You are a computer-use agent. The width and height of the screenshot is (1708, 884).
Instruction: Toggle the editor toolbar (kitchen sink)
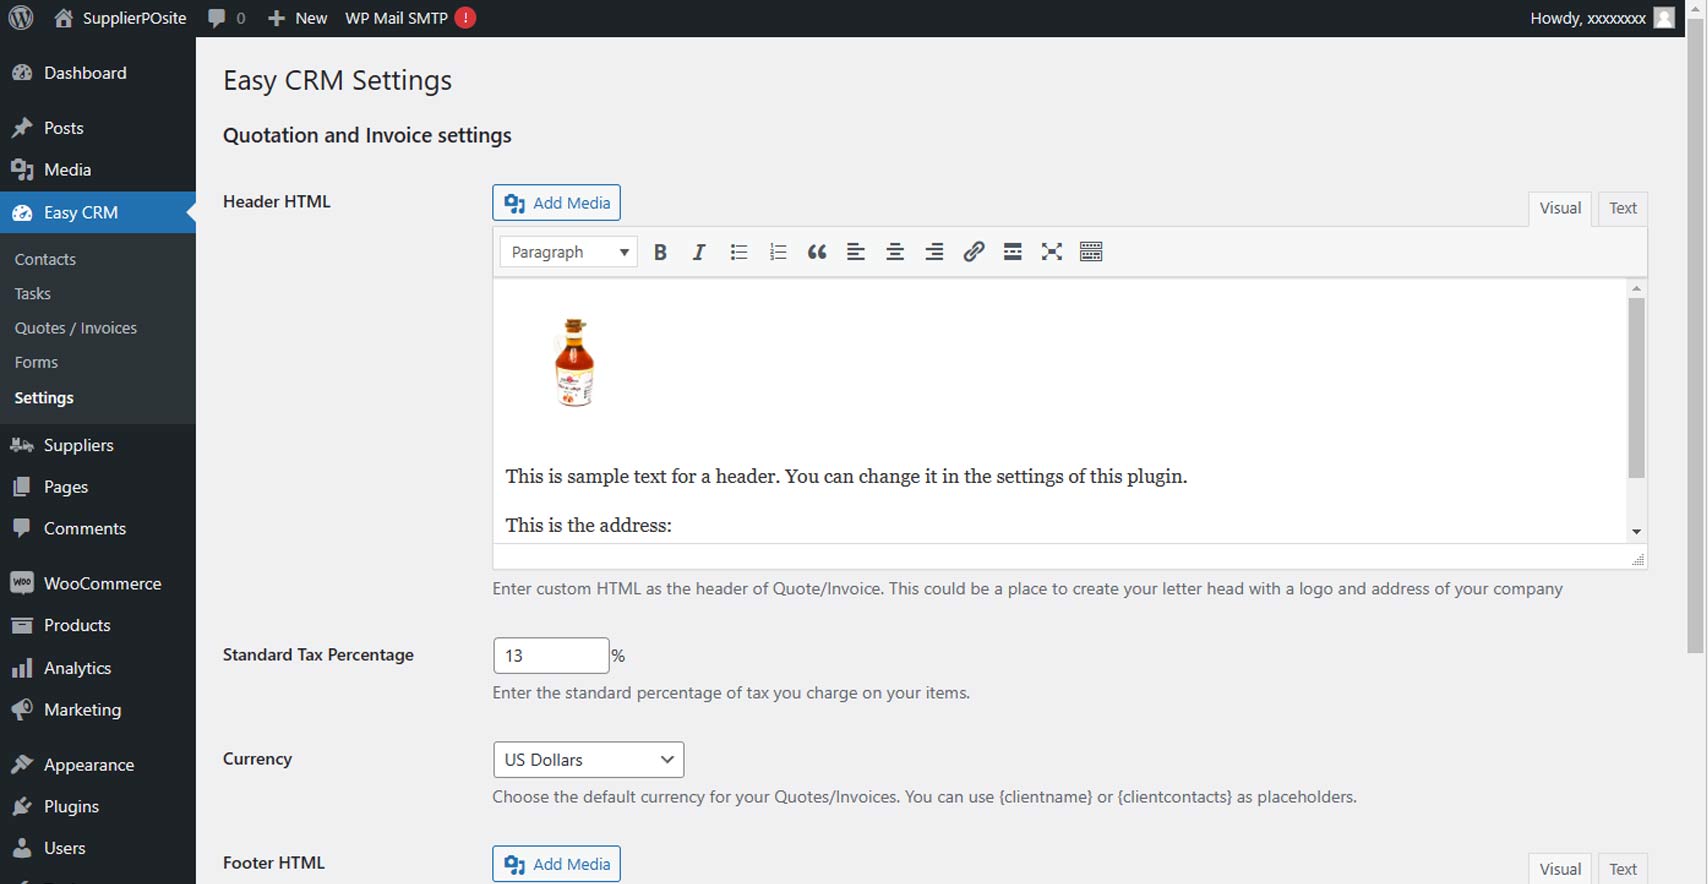(1091, 252)
